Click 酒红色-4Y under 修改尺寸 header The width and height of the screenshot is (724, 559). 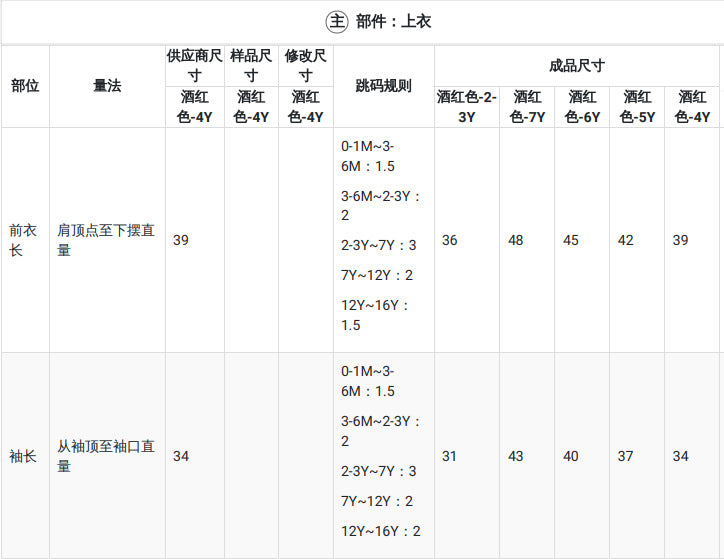[x=306, y=107]
